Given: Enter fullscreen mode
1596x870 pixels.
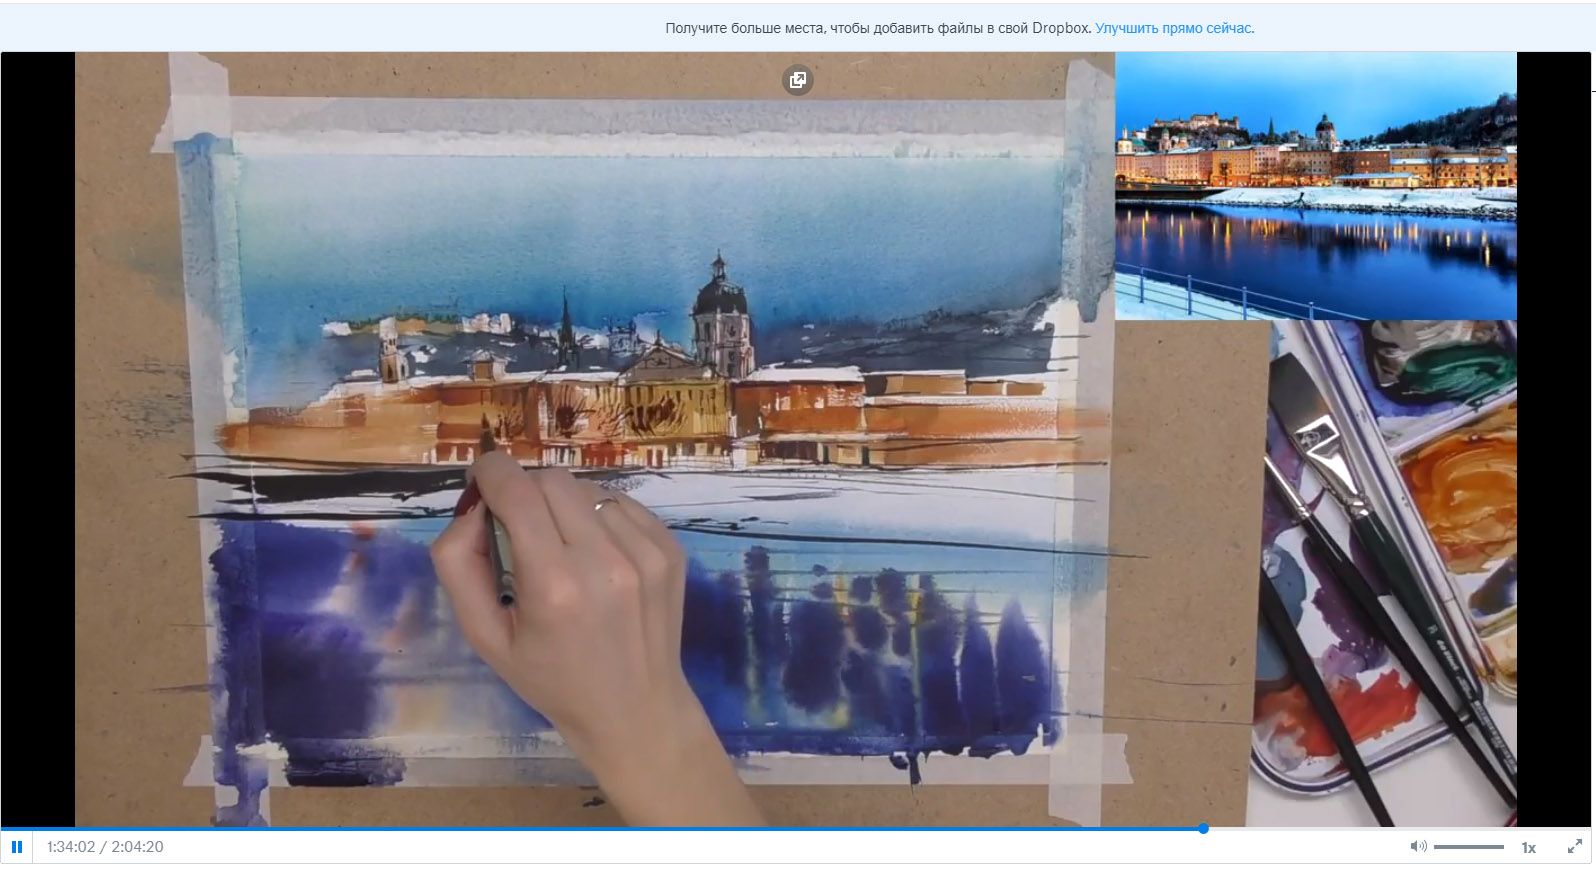Looking at the screenshot, I should tap(1574, 847).
